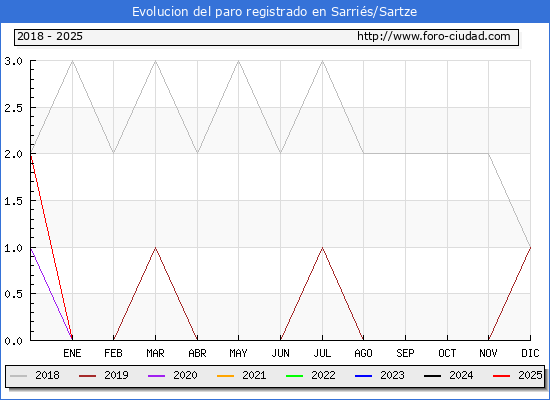Click the 0.0 y-axis value

(13, 341)
